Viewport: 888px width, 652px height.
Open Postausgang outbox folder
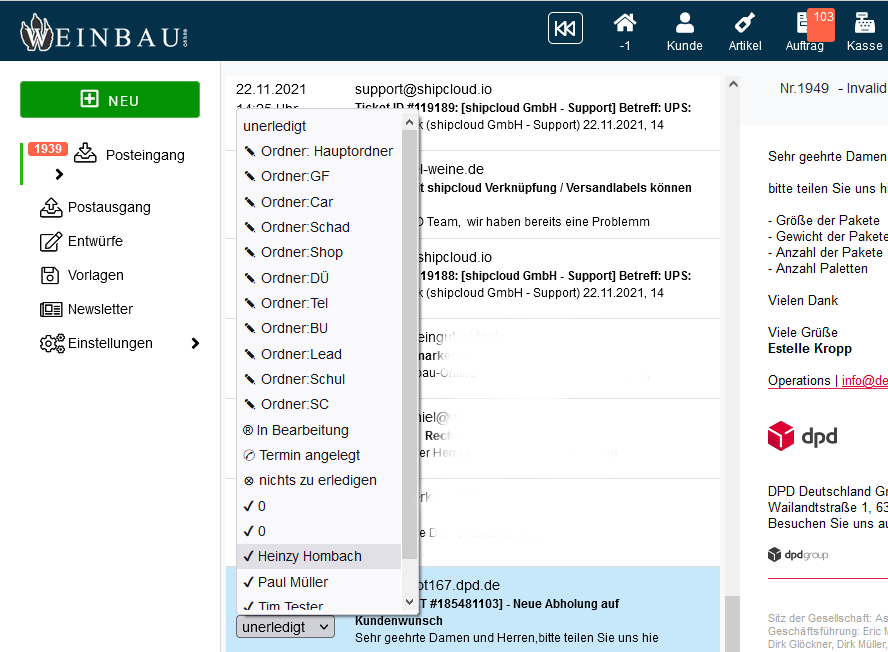click(108, 207)
